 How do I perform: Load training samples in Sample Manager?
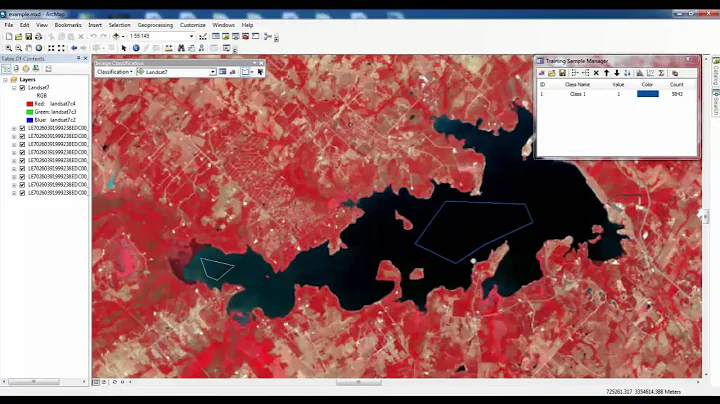(551, 73)
